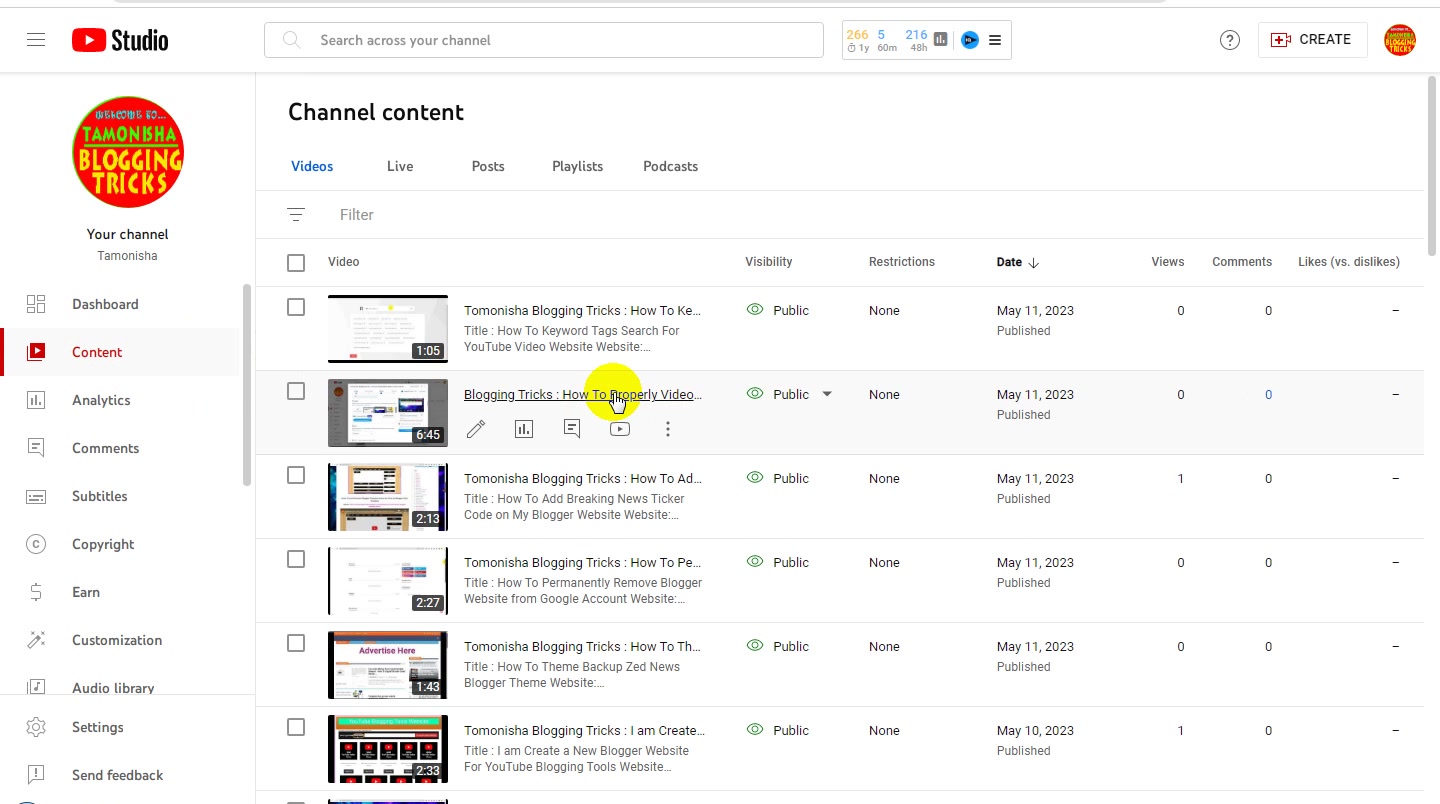The height and width of the screenshot is (804, 1440).
Task: Open Analytics bar-chart icon on hovered video row
Action: (x=524, y=429)
